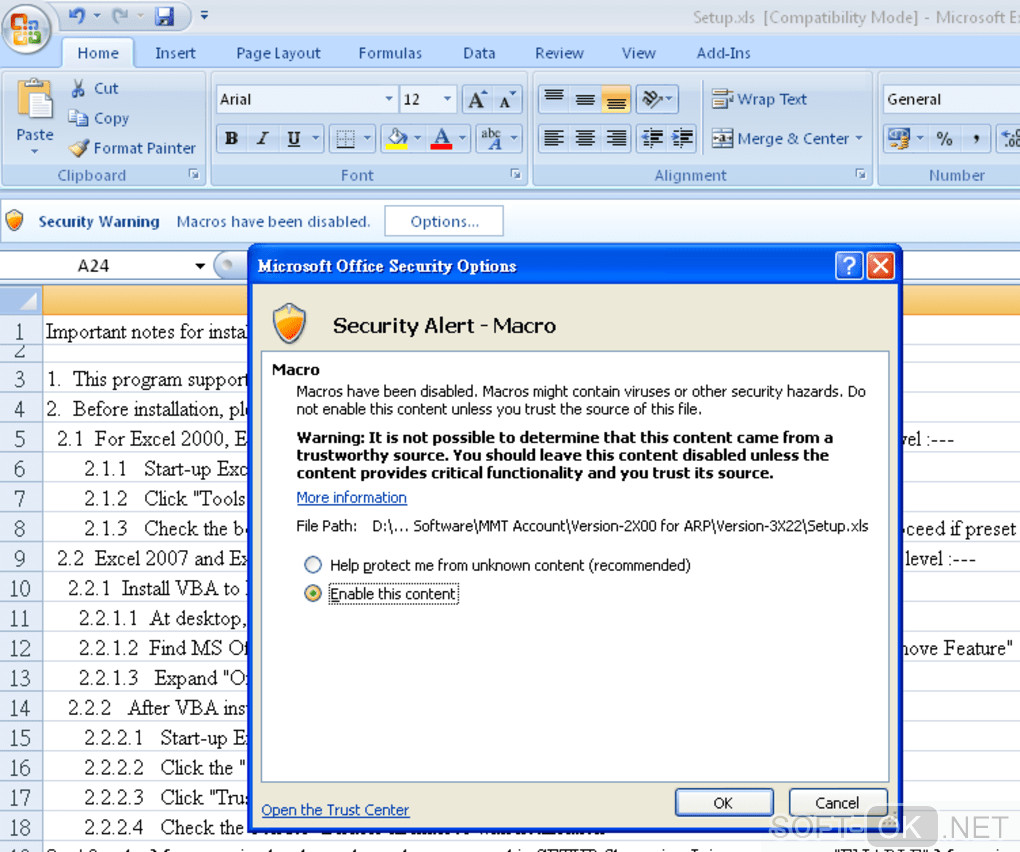Toggle underline formatting
The height and width of the screenshot is (852, 1020).
click(x=293, y=139)
